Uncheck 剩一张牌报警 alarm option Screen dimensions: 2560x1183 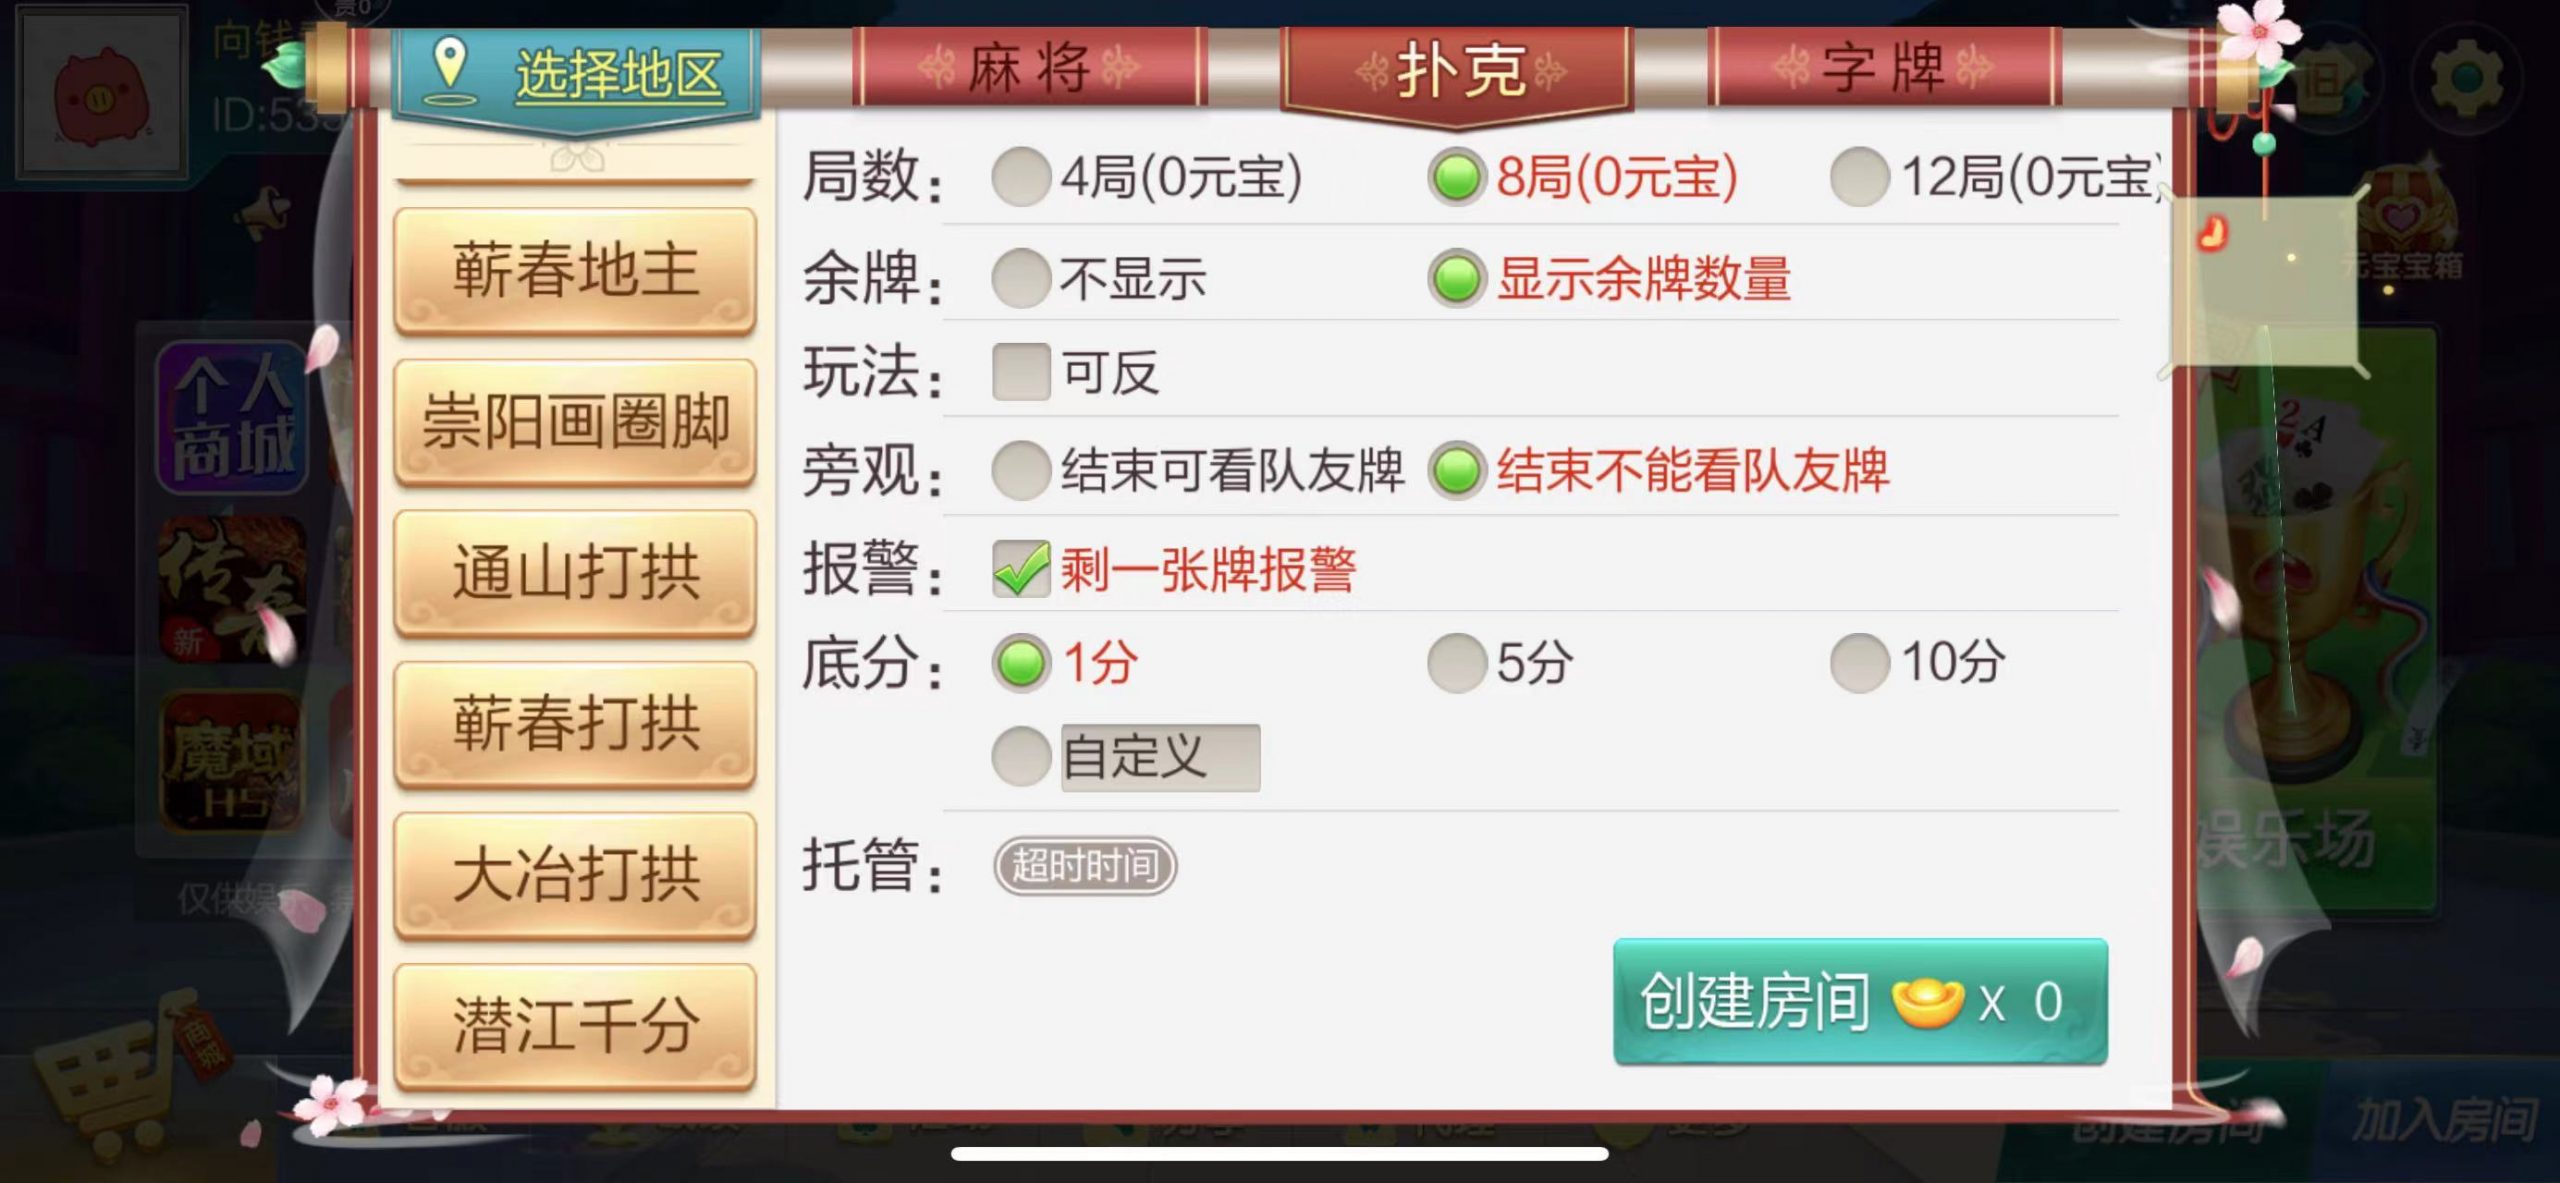(1021, 569)
